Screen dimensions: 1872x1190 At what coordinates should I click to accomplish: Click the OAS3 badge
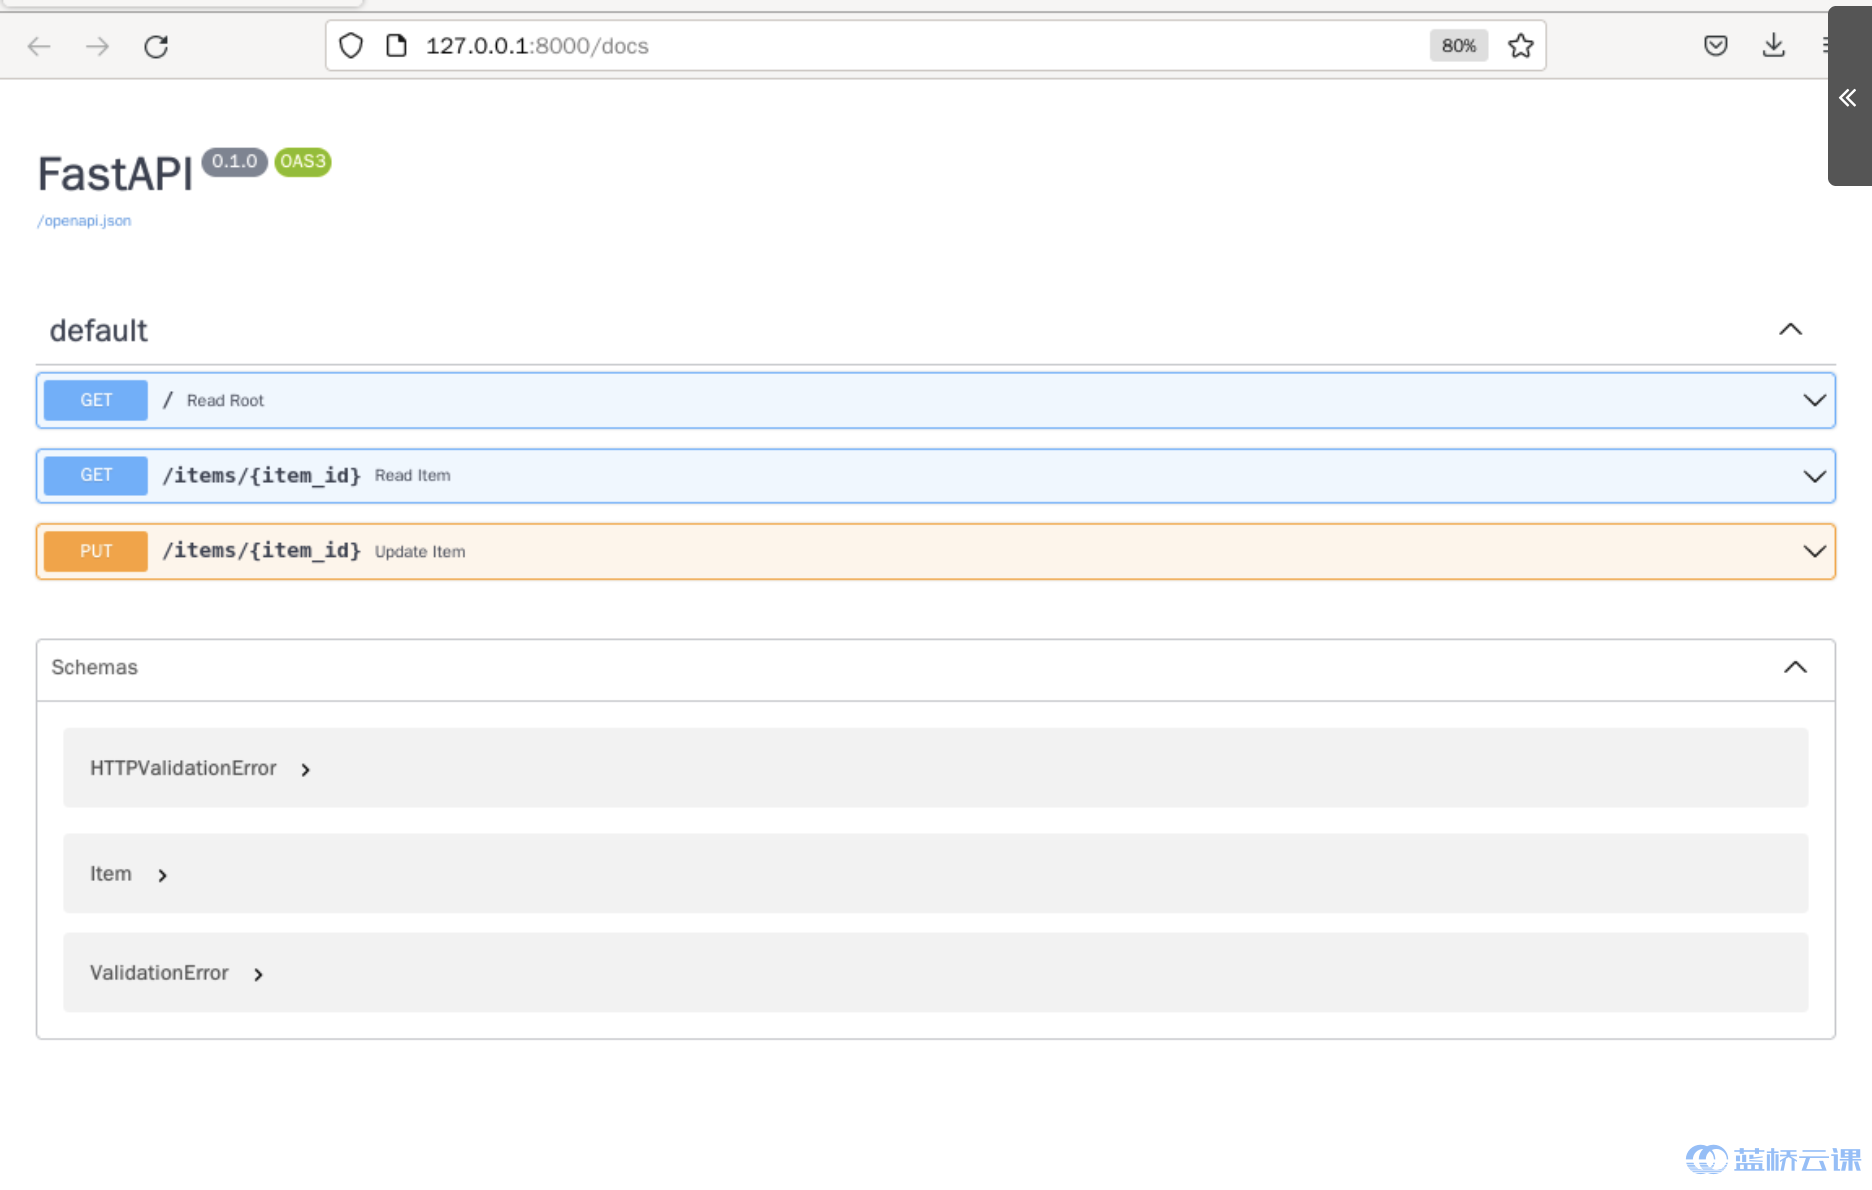303,161
